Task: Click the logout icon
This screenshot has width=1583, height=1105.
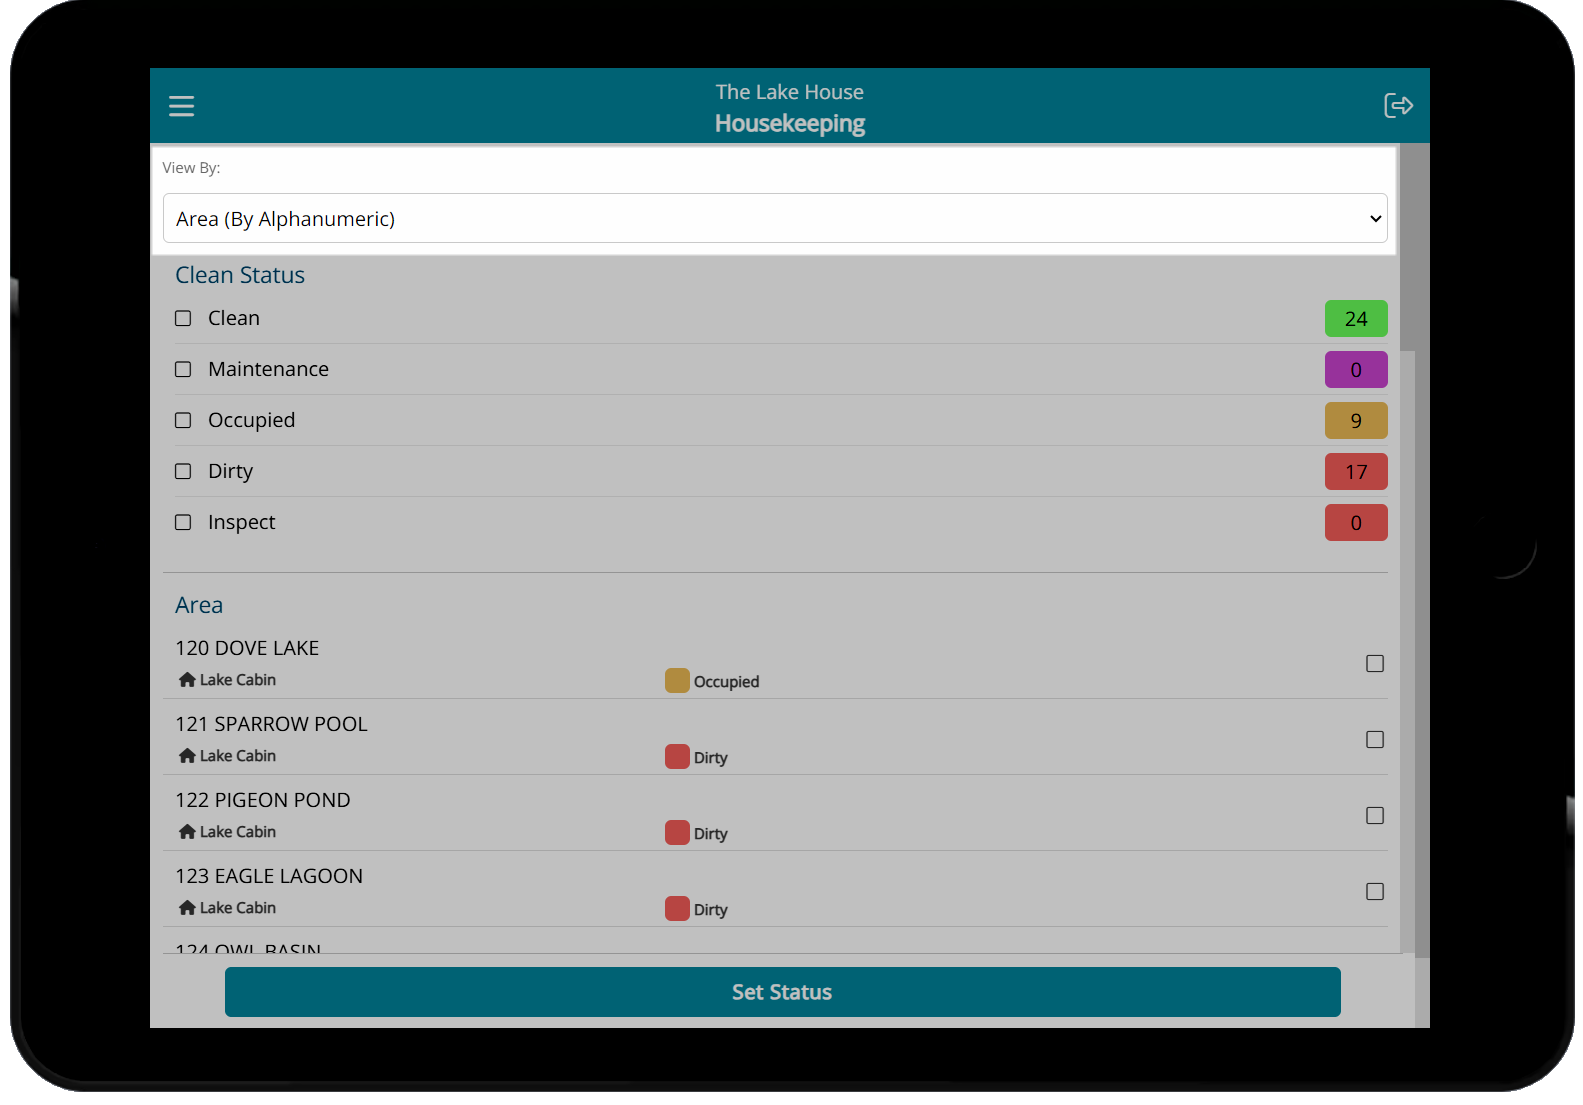Action: (1398, 105)
